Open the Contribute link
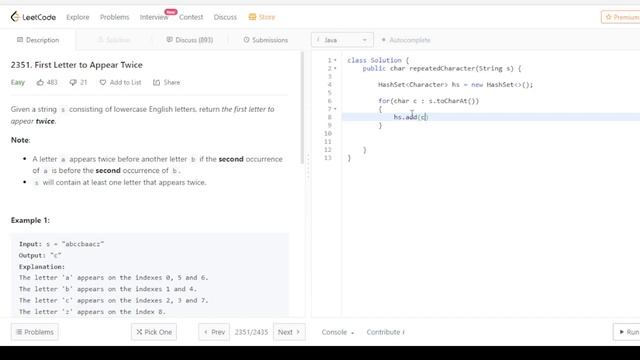This screenshot has width=640, height=360. [x=385, y=332]
